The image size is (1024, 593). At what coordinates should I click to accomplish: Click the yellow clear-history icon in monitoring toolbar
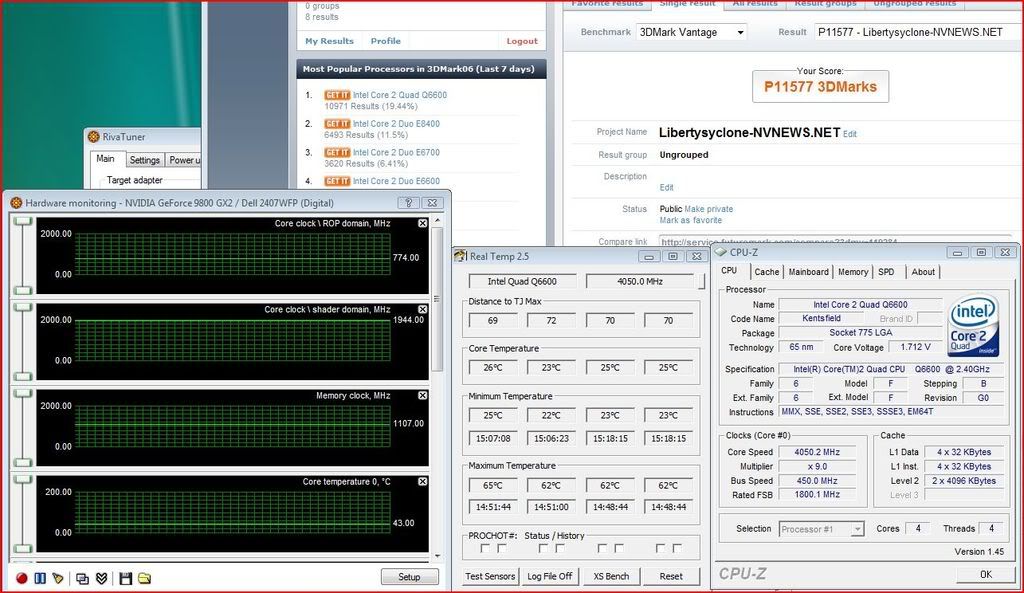(x=58, y=578)
